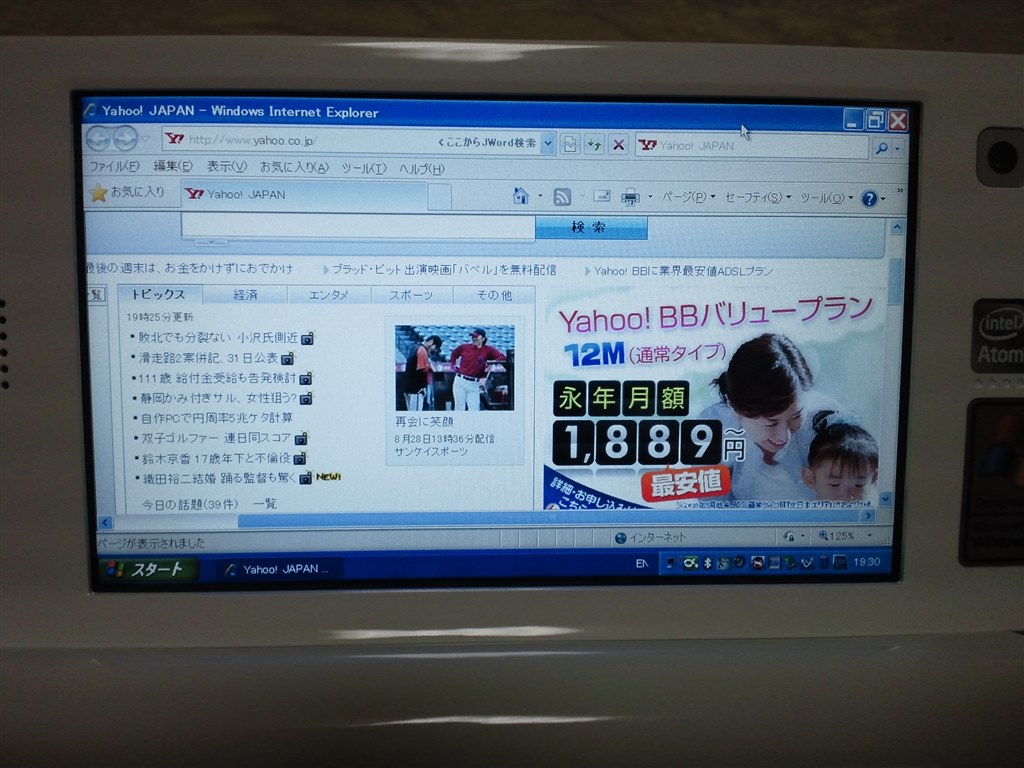1024x768 pixels.
Task: Click the horizontal scrollbar right arrow
Action: [868, 517]
